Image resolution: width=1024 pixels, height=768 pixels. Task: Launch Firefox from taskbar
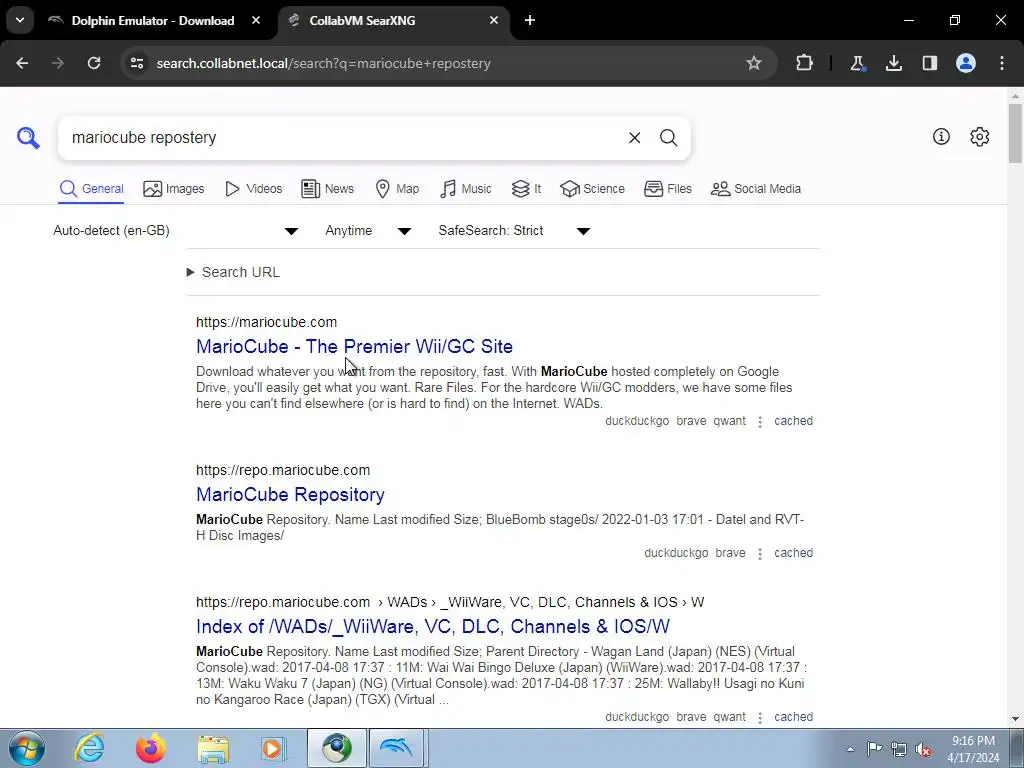(151, 748)
